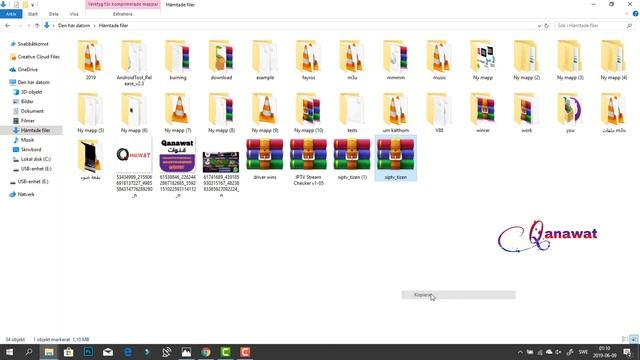
Task: Select the music folder
Action: click(439, 60)
